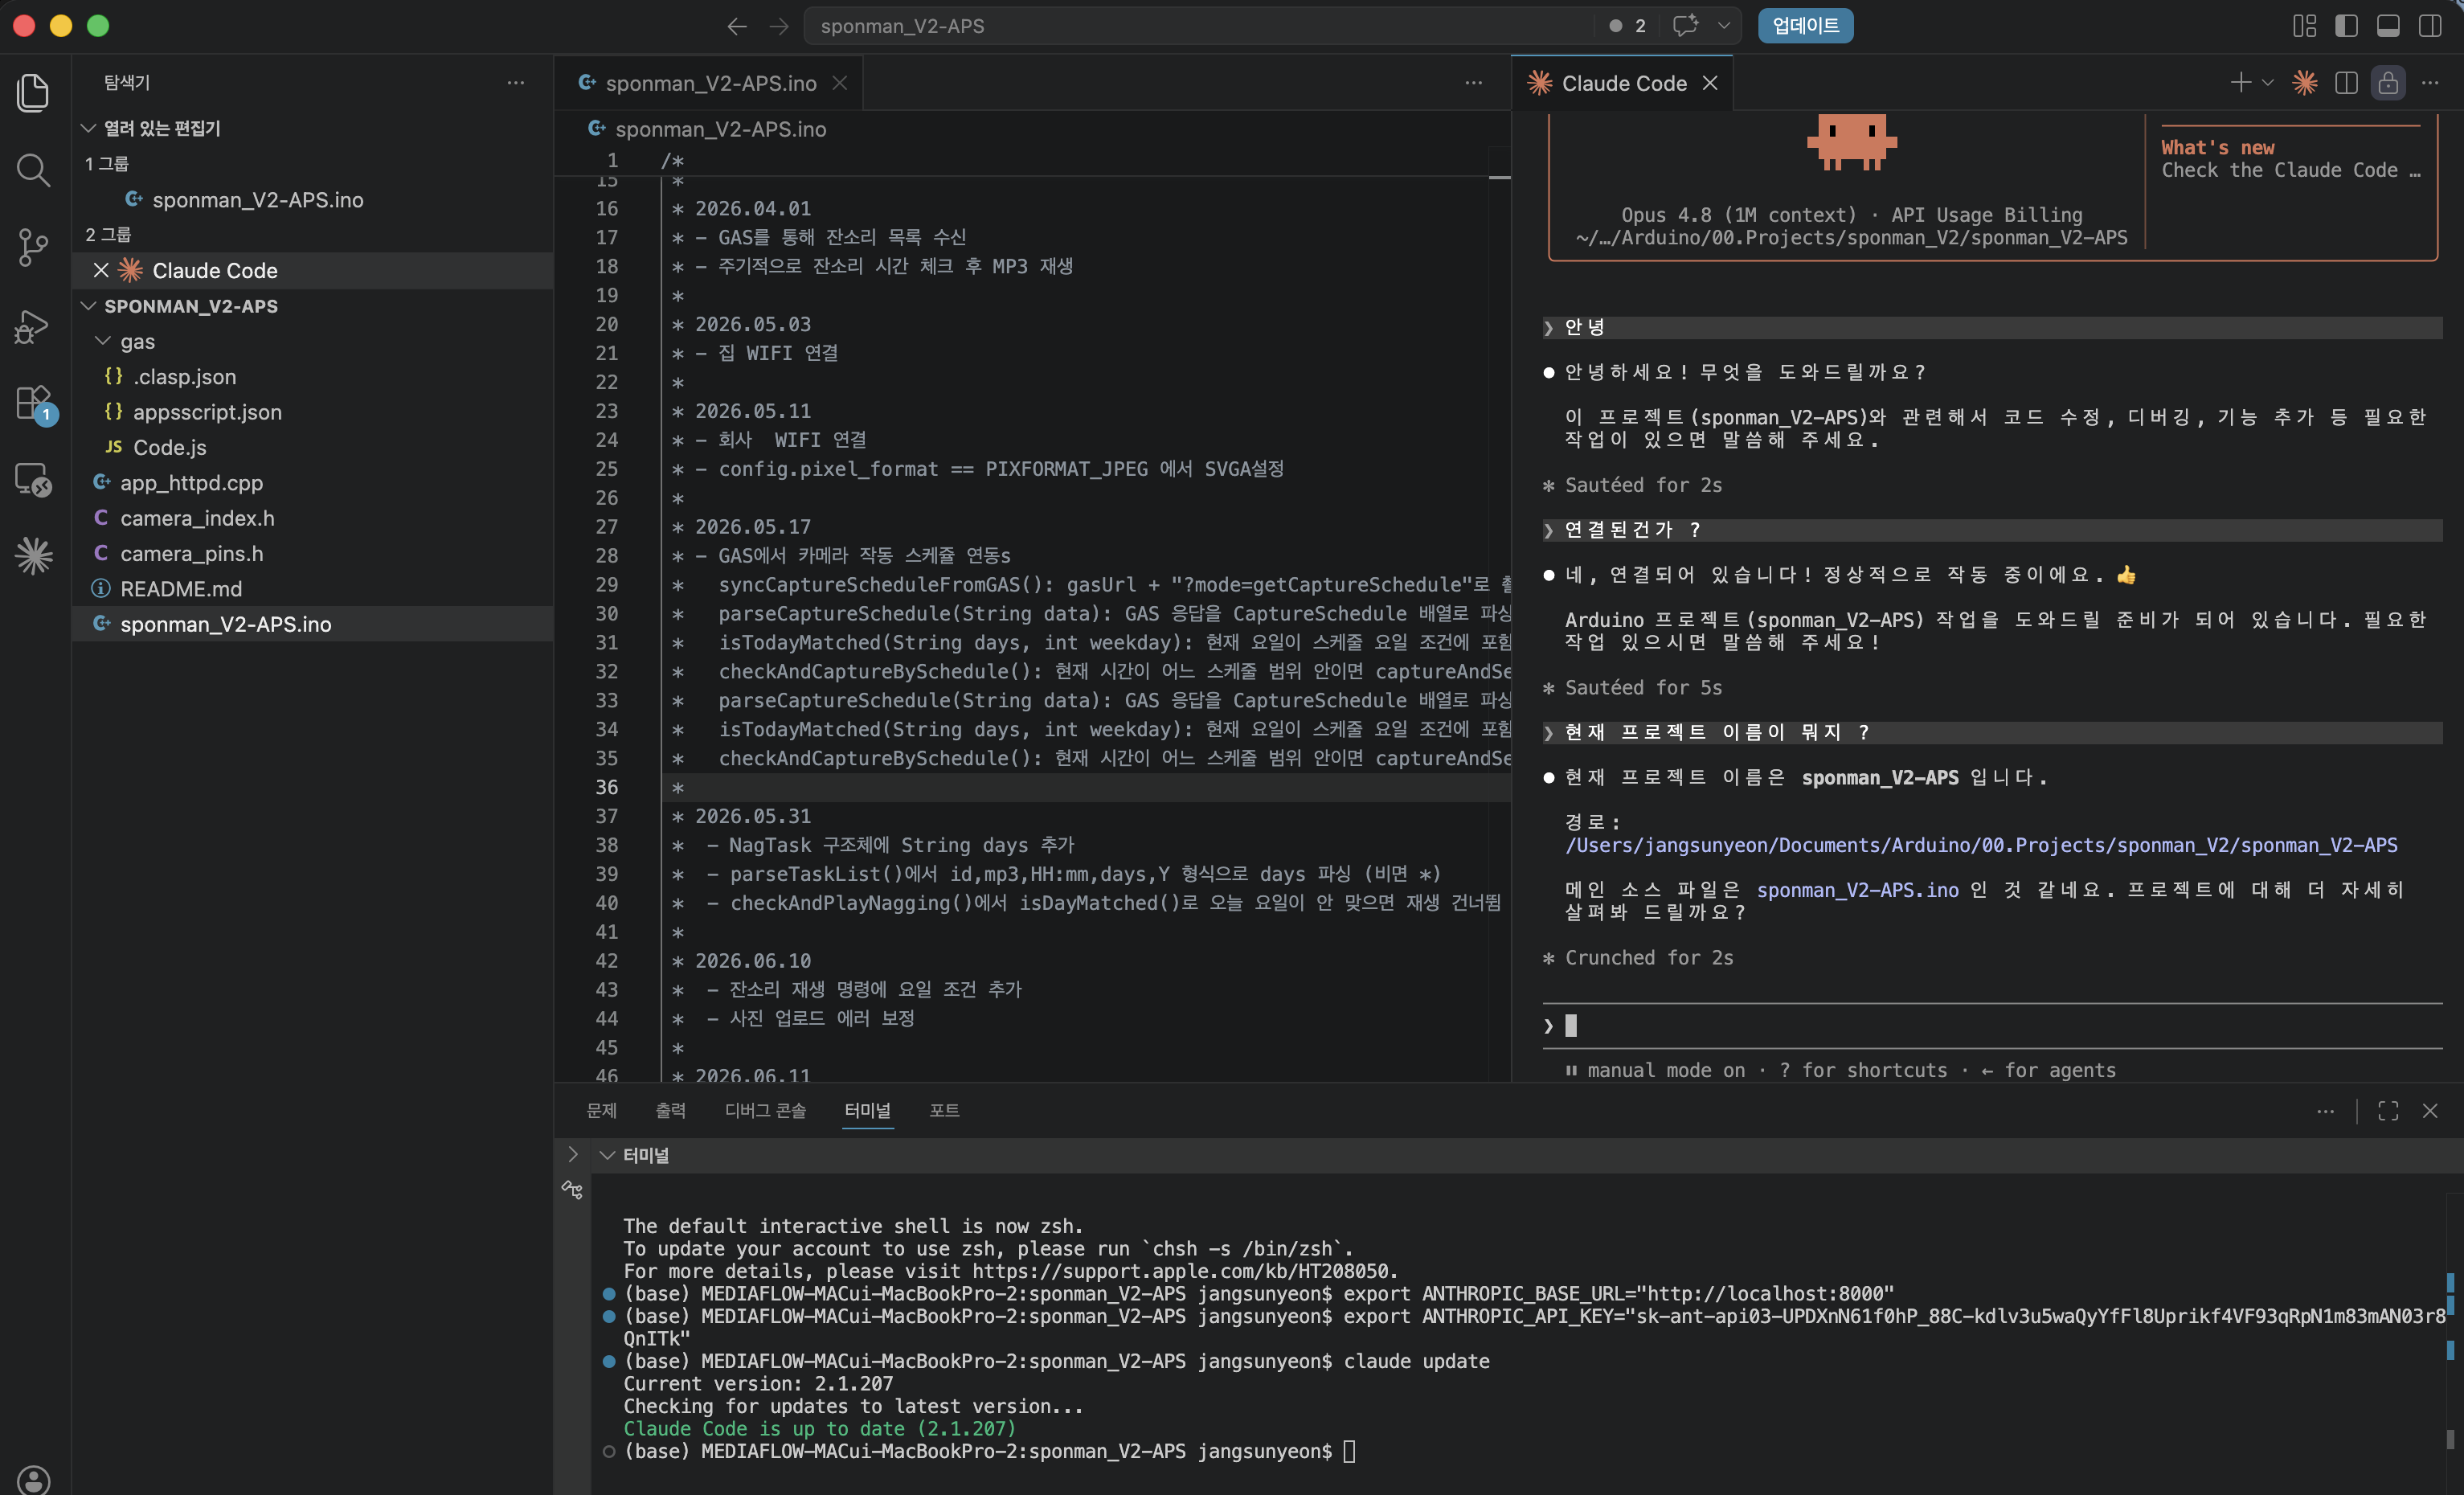Split the Claude Code editor

click(2346, 83)
